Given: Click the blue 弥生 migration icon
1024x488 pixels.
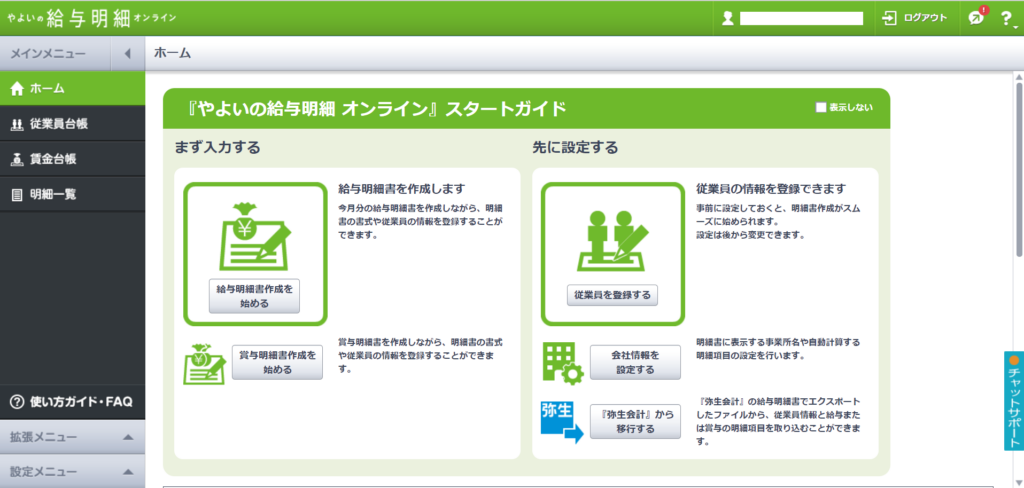Looking at the screenshot, I should [x=562, y=423].
